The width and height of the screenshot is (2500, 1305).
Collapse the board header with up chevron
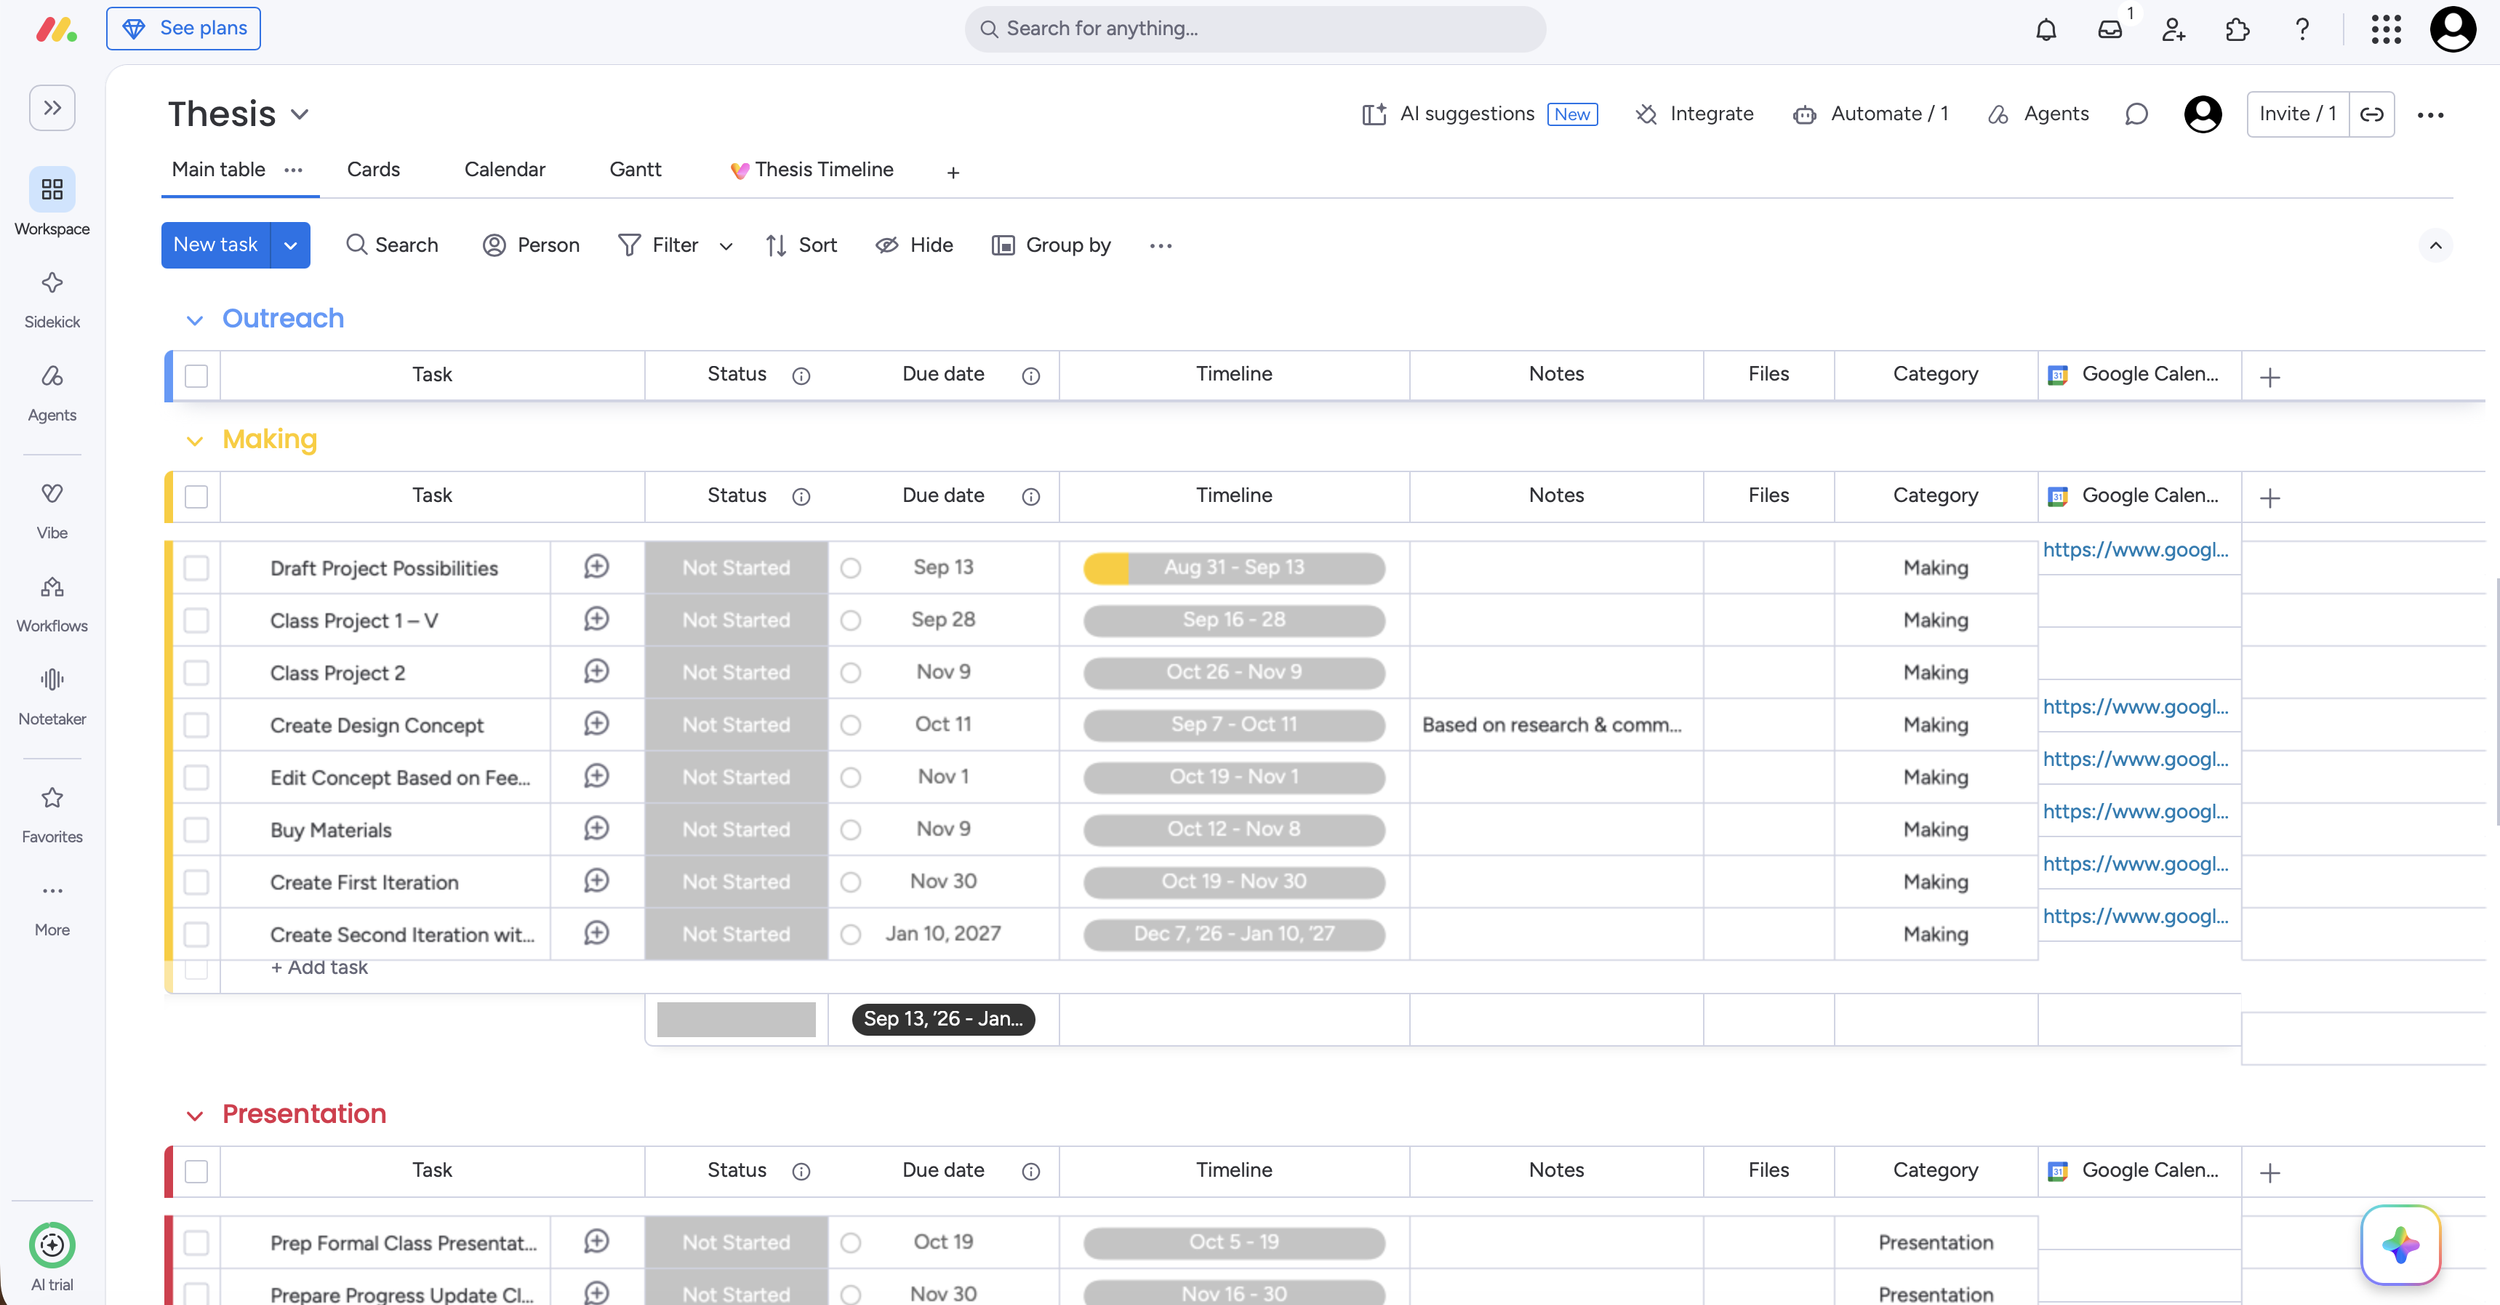(x=2435, y=246)
